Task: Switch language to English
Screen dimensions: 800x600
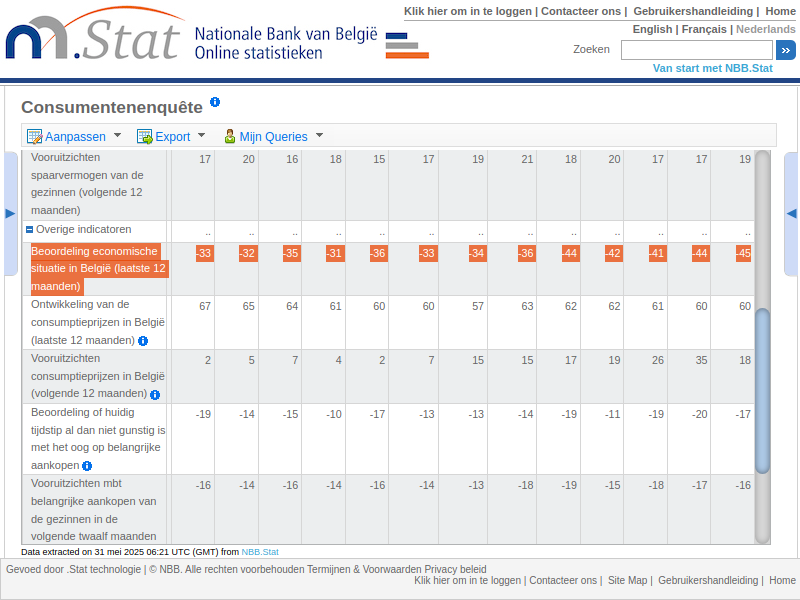Action: click(652, 29)
